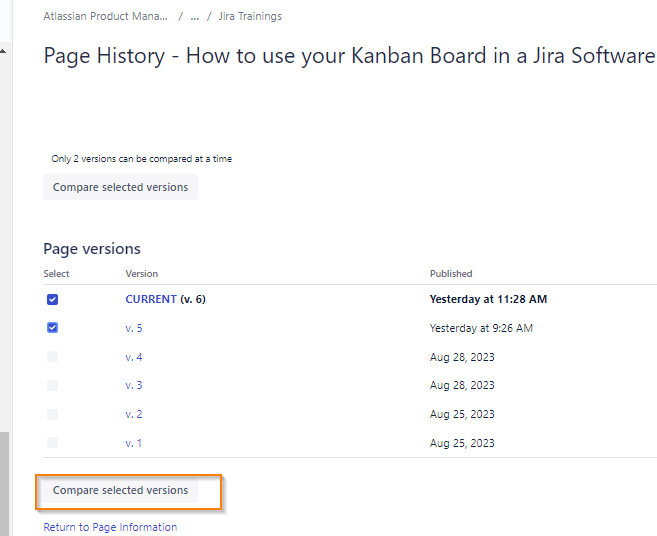Return to Page Information link

click(x=110, y=527)
